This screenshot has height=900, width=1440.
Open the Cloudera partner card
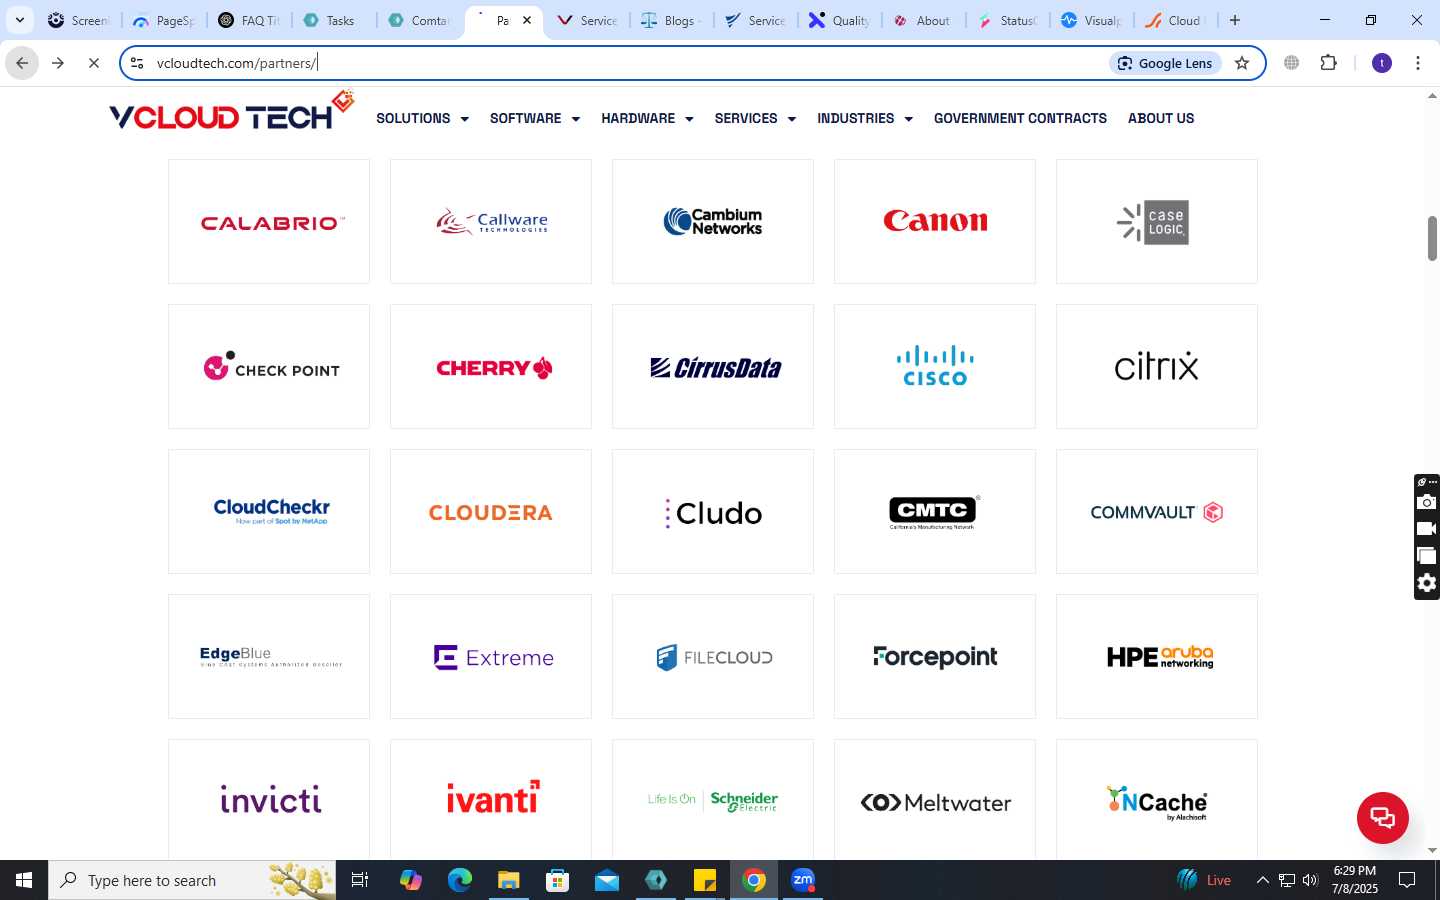(x=491, y=511)
